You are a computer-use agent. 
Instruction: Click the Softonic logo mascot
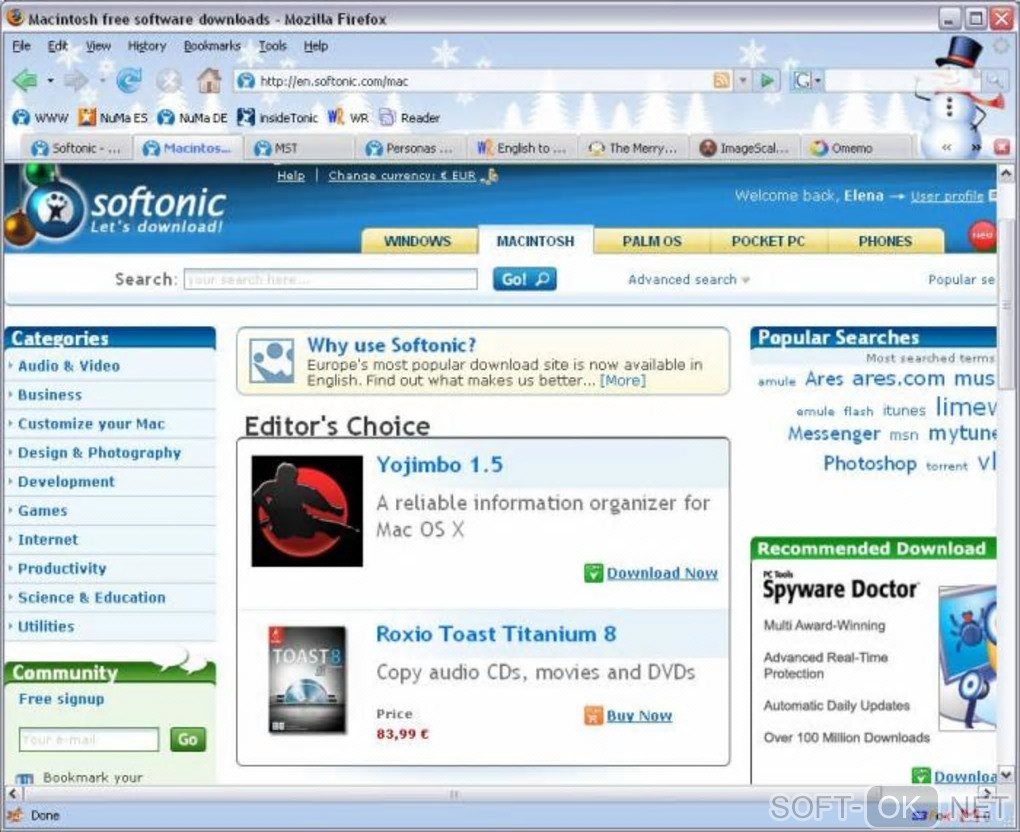tap(55, 208)
